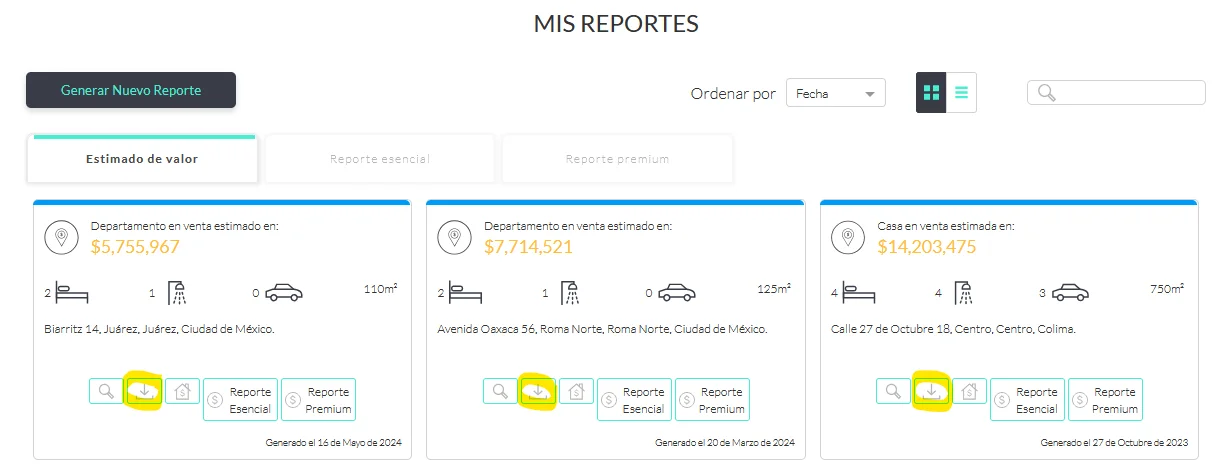Download the Biarritz 14 report
The image size is (1231, 475).
point(145,391)
